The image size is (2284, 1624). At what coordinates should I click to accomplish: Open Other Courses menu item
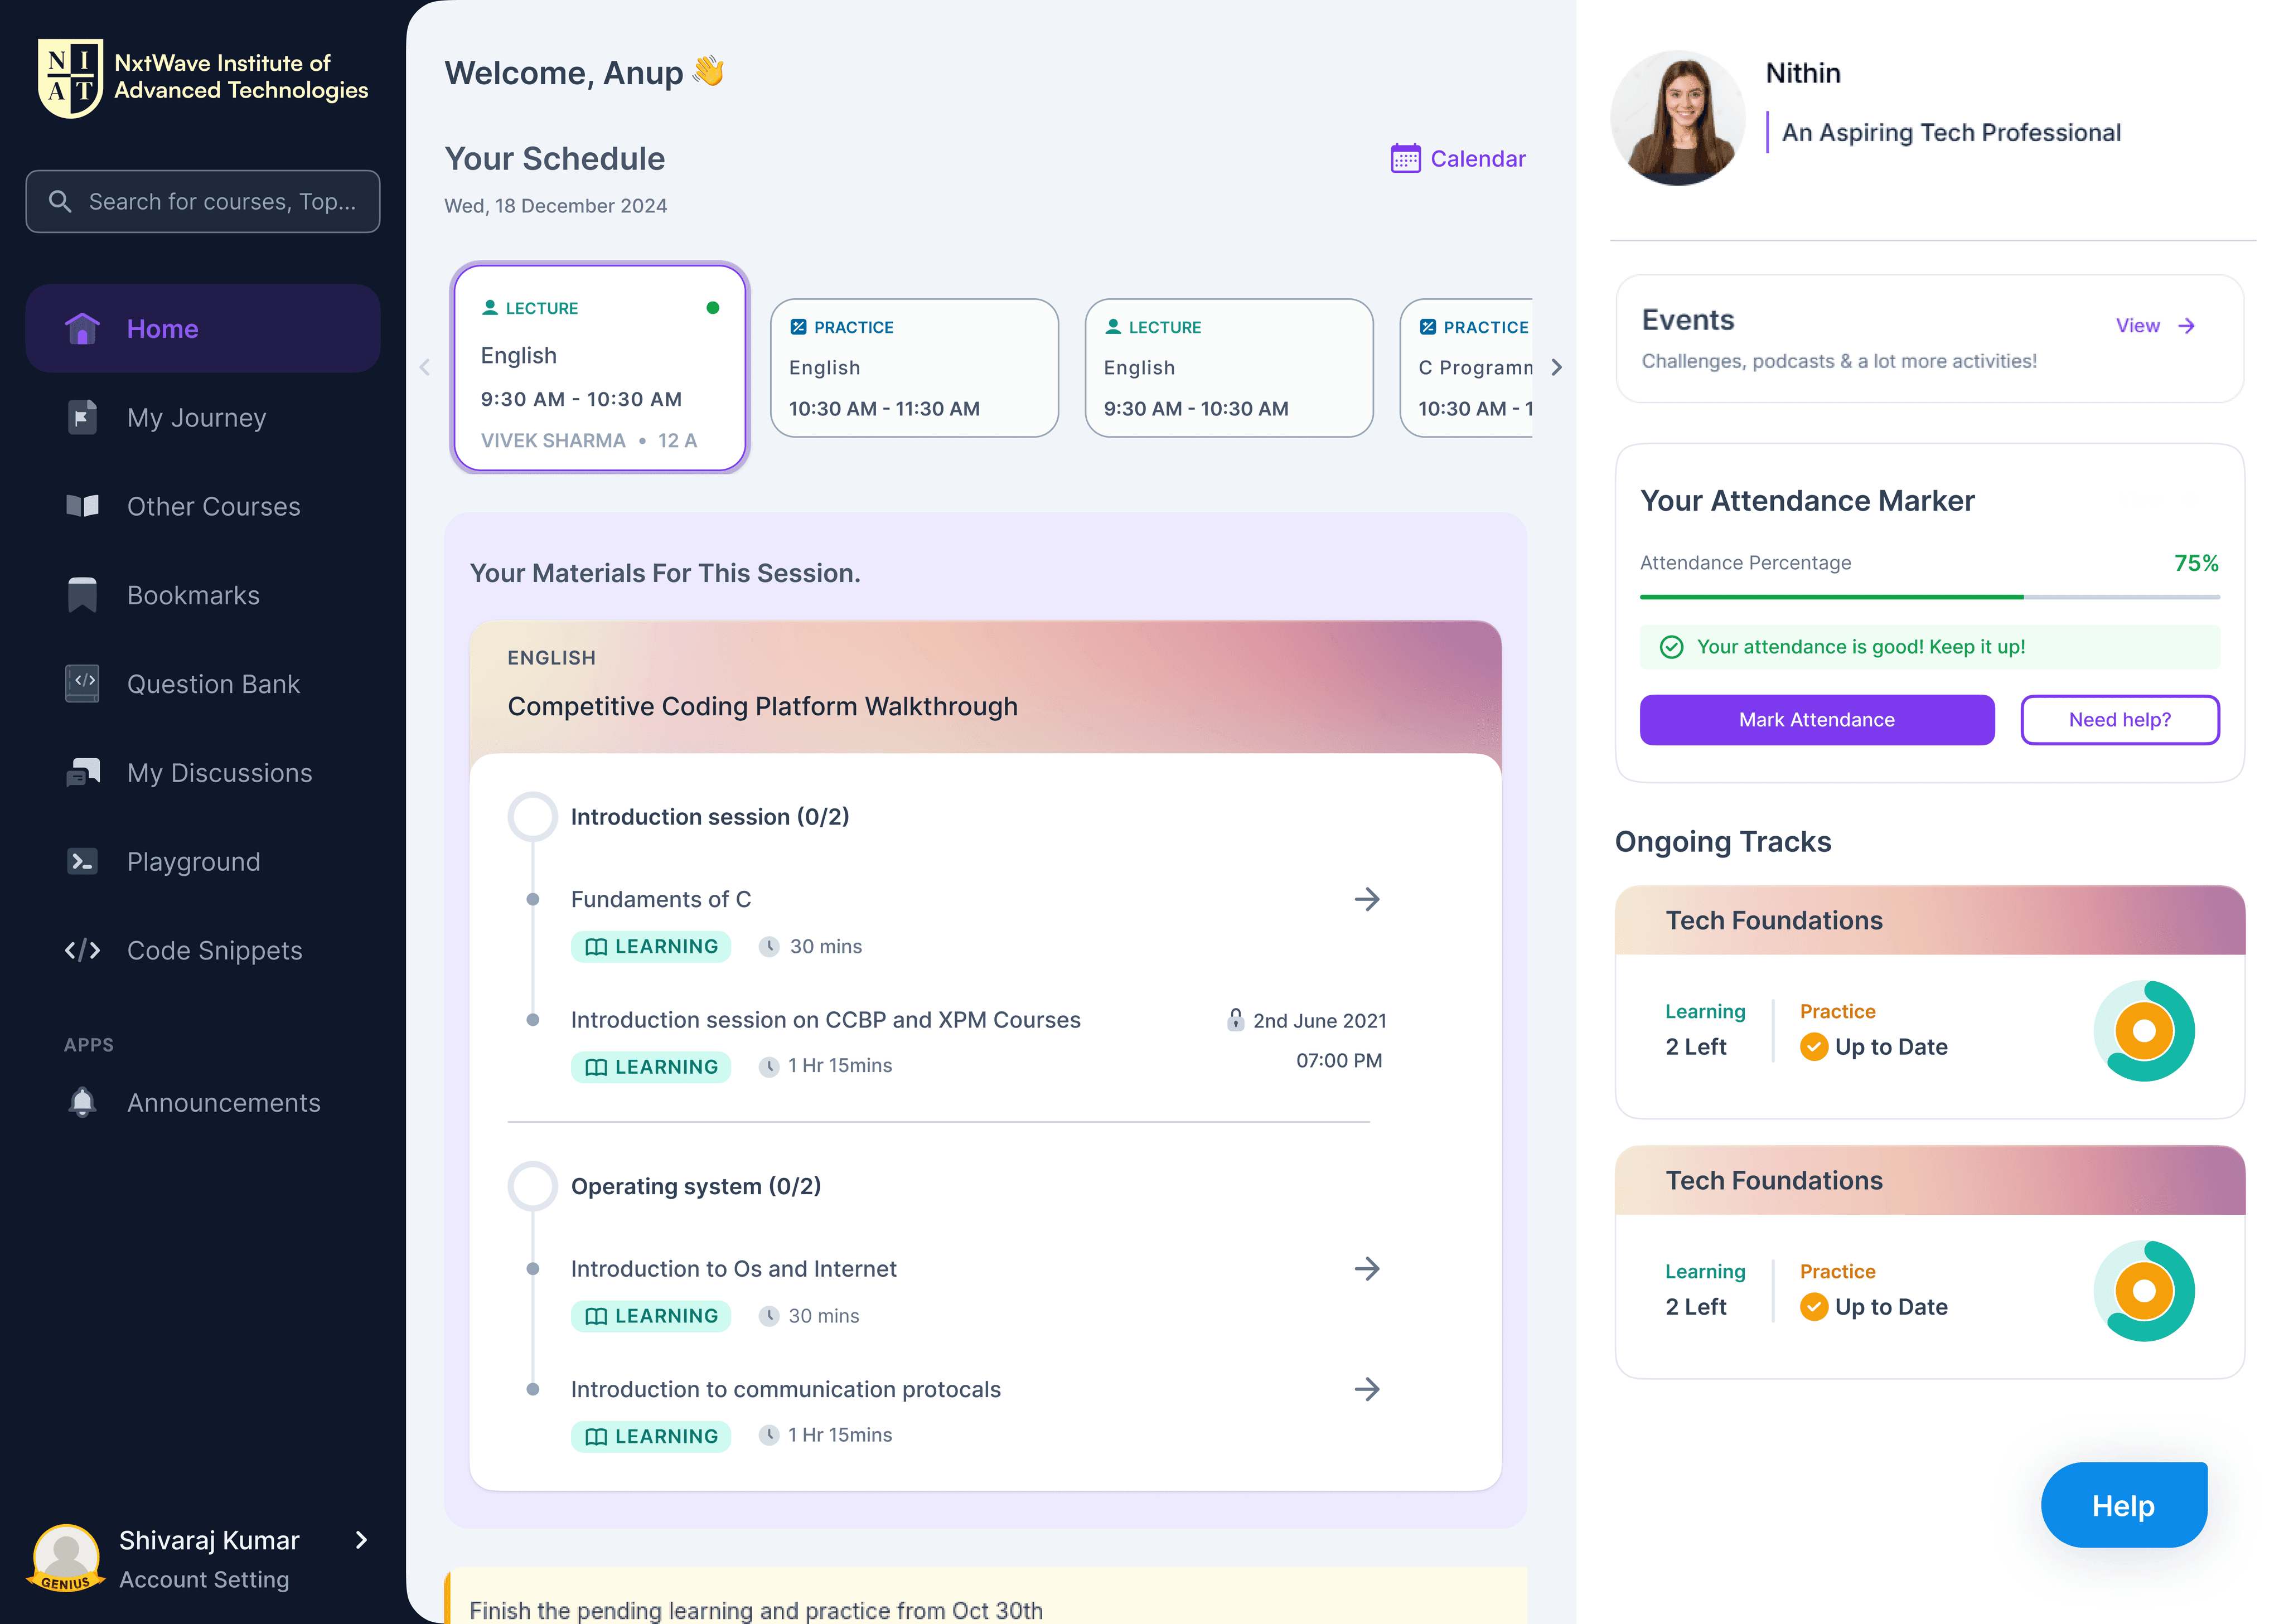click(213, 506)
